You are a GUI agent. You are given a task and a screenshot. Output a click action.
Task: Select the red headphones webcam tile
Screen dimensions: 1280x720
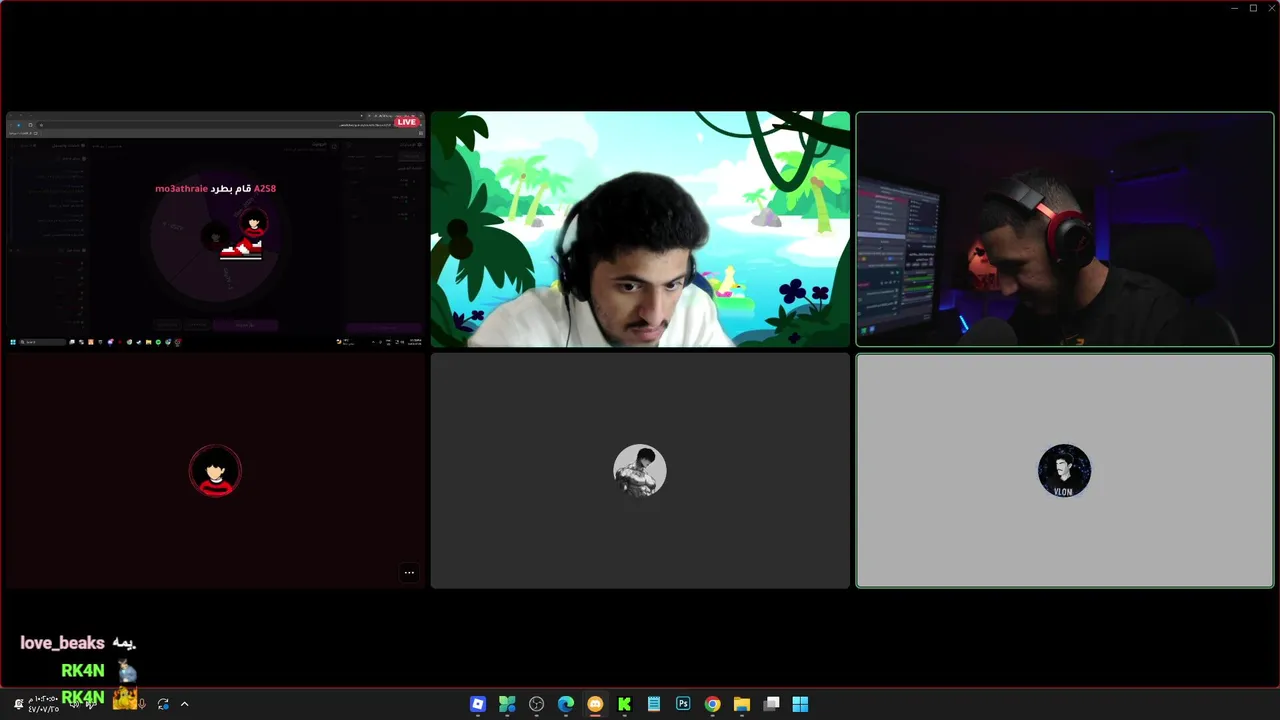click(x=1065, y=229)
